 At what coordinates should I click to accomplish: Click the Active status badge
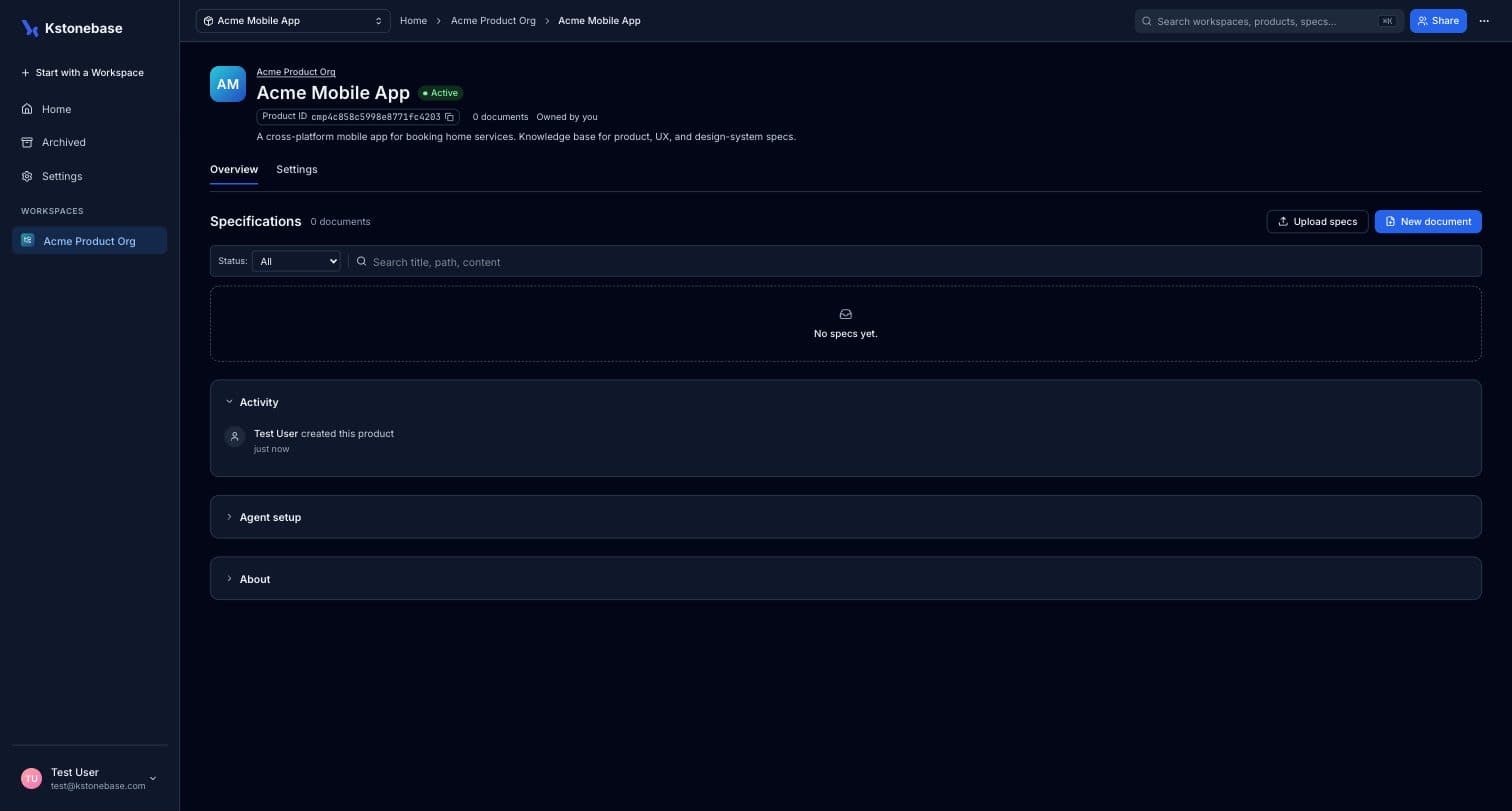pos(440,93)
